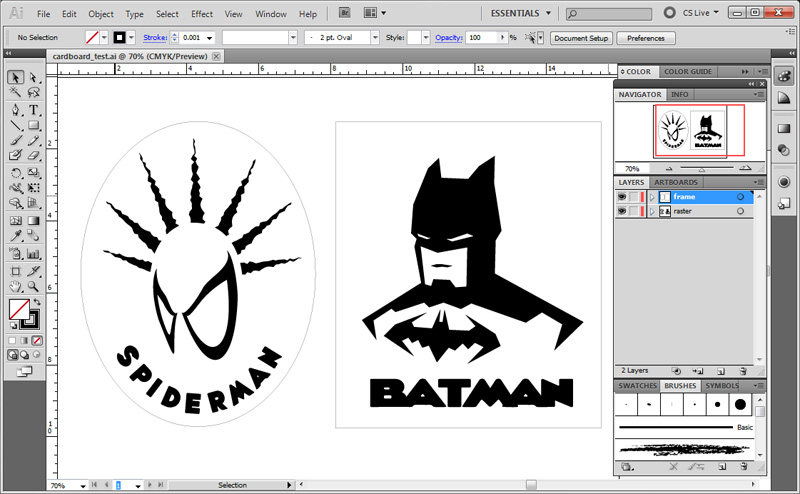Open the Window menu
Image resolution: width=800 pixels, height=494 pixels.
(x=271, y=14)
